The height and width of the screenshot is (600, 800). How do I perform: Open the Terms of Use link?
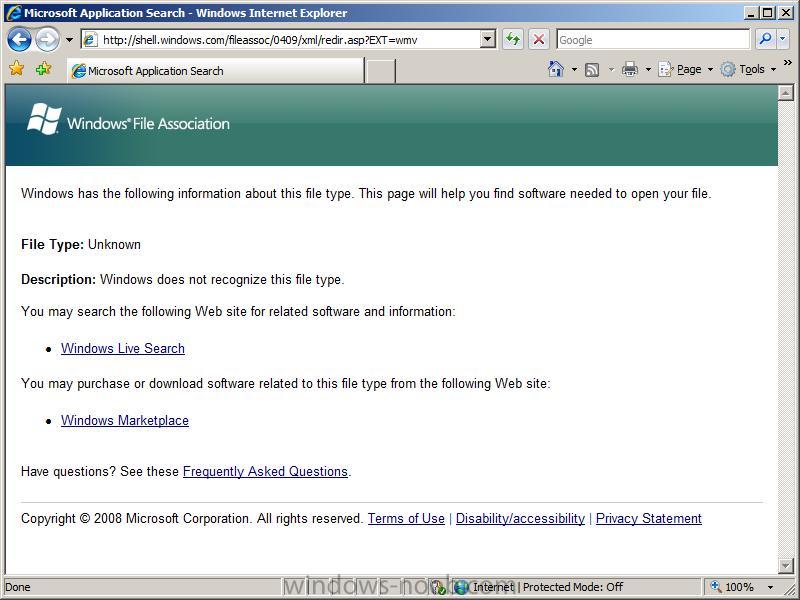tap(406, 518)
